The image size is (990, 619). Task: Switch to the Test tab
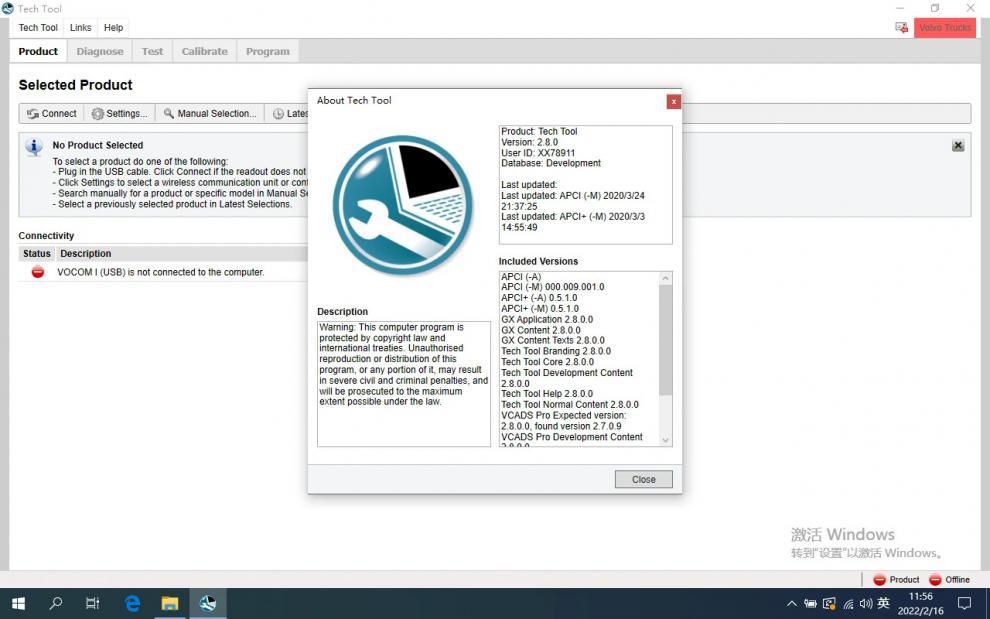[152, 51]
